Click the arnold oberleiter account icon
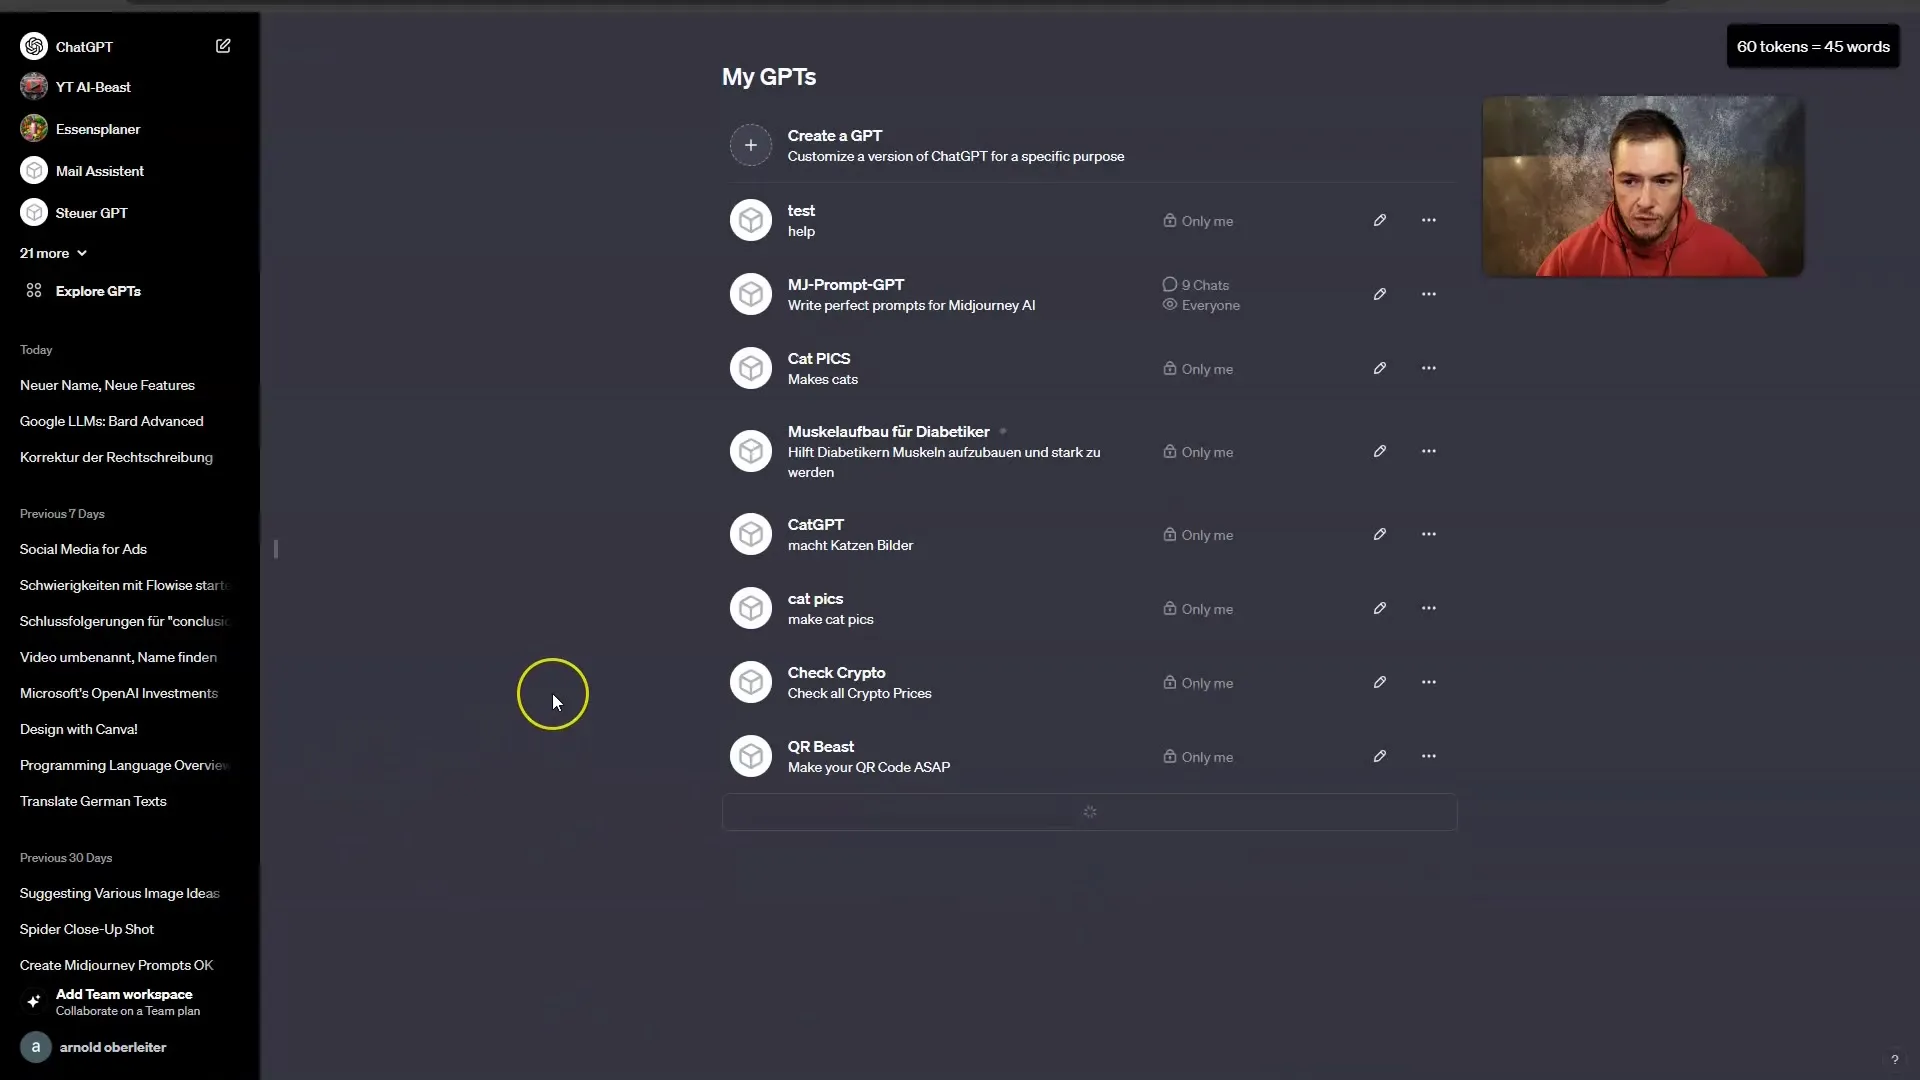 point(36,1047)
